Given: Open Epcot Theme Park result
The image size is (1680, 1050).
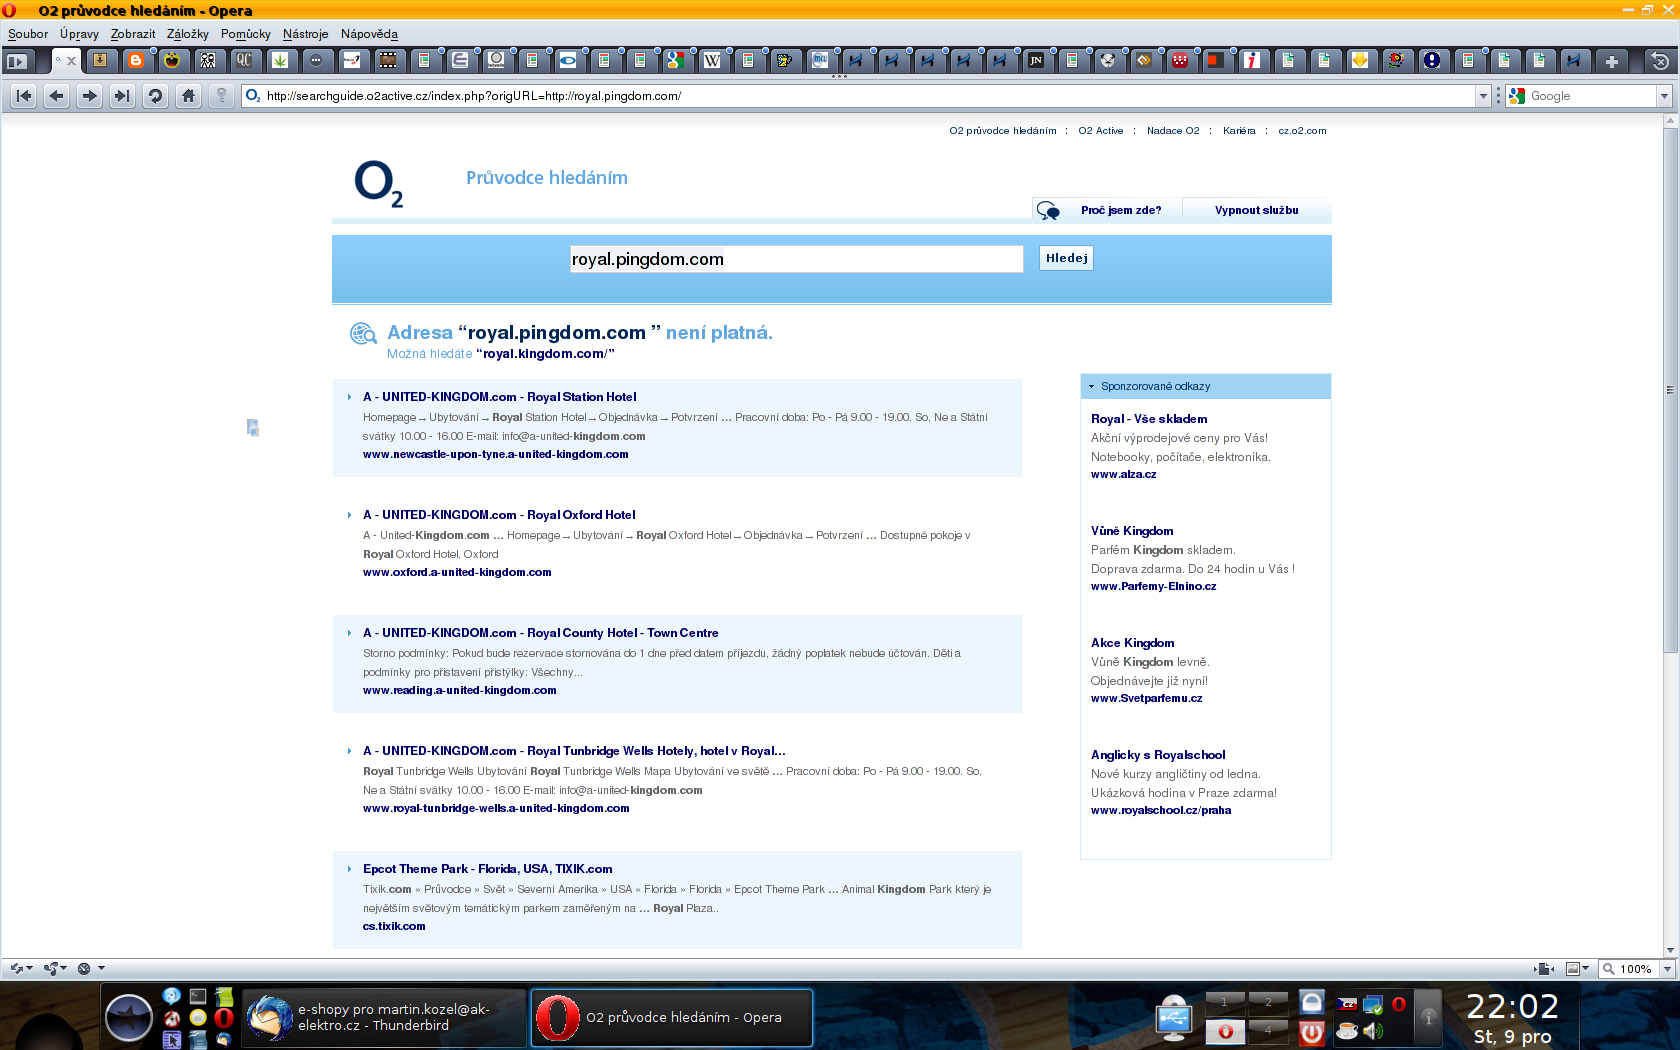Looking at the screenshot, I should click(488, 869).
